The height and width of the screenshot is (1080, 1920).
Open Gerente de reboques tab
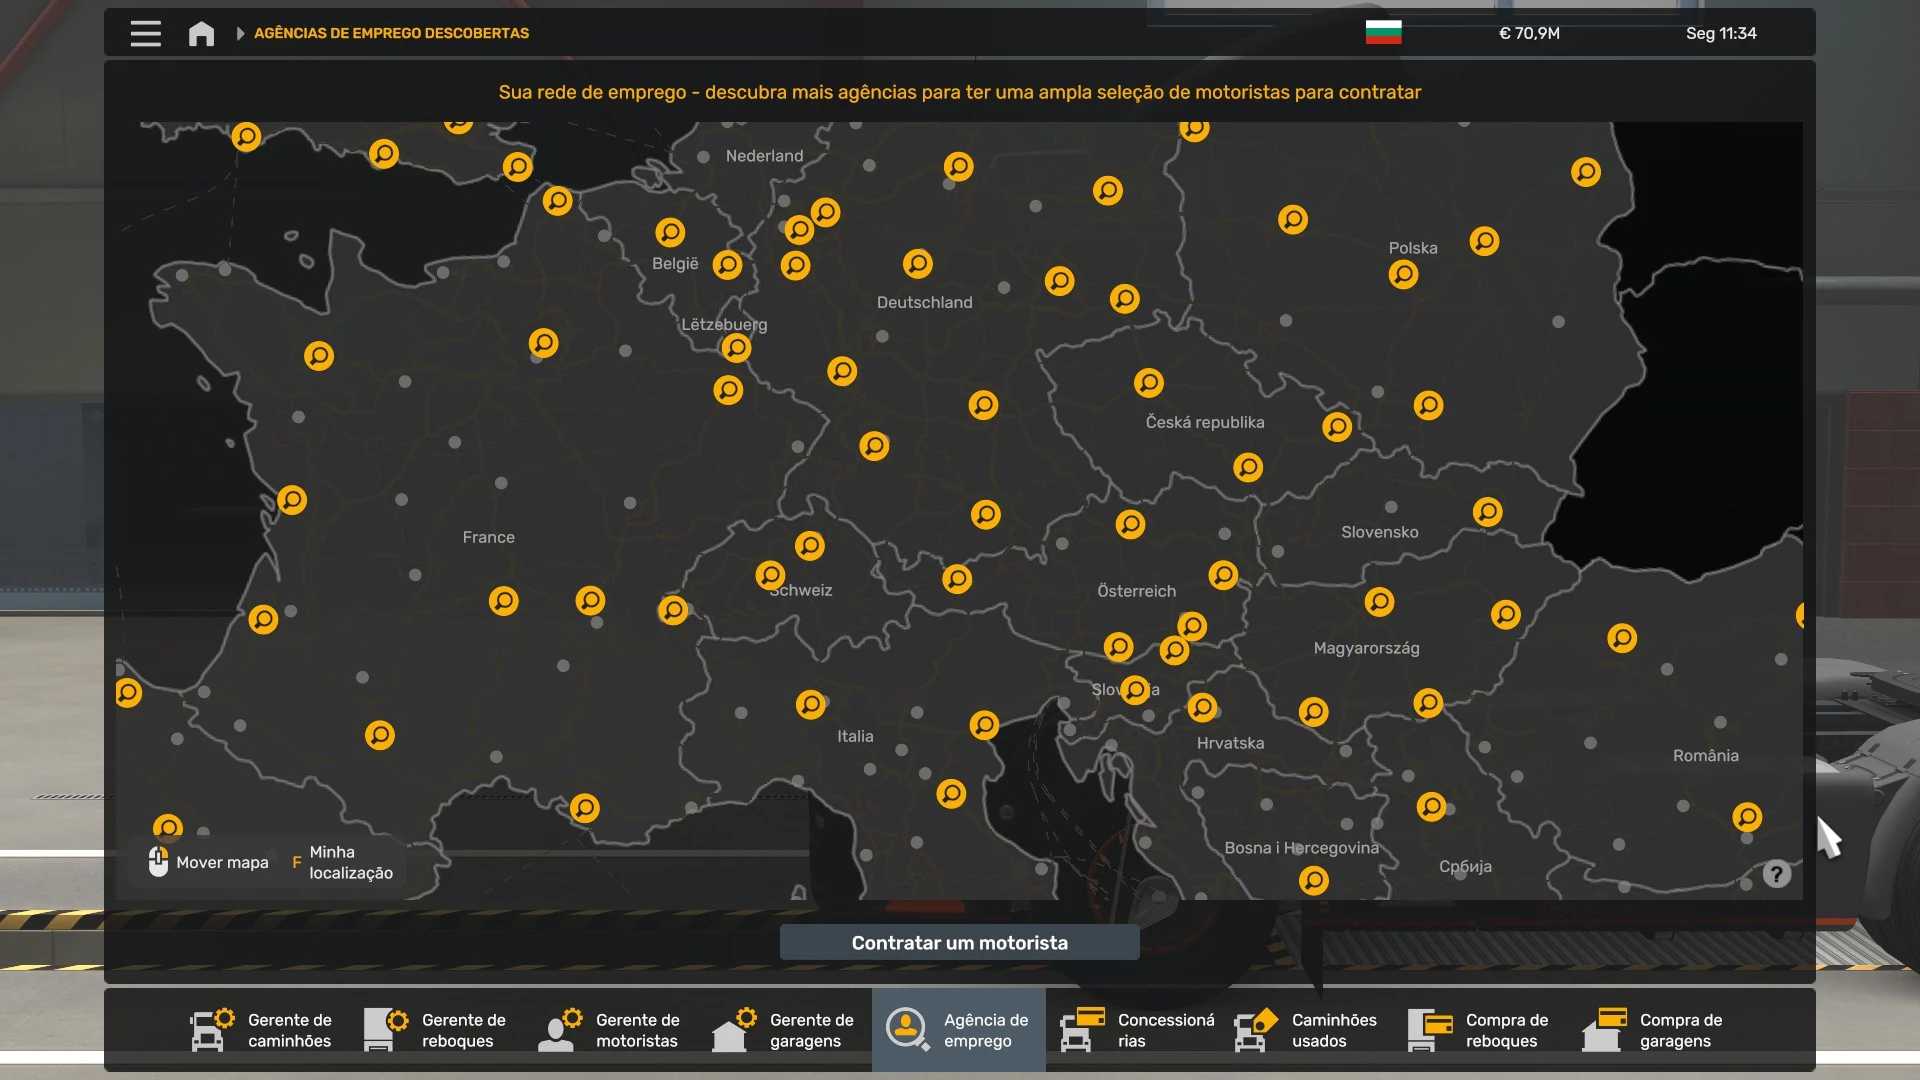pyautogui.click(x=438, y=1030)
